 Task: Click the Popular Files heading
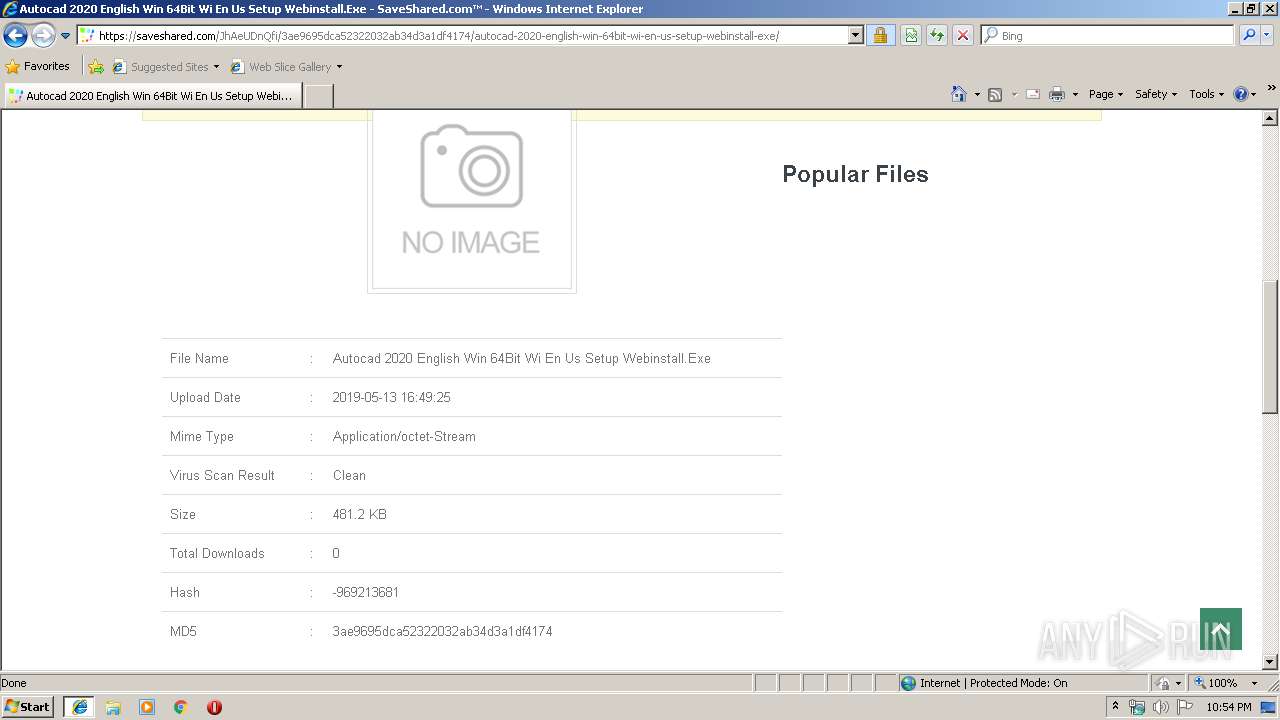[x=855, y=174]
